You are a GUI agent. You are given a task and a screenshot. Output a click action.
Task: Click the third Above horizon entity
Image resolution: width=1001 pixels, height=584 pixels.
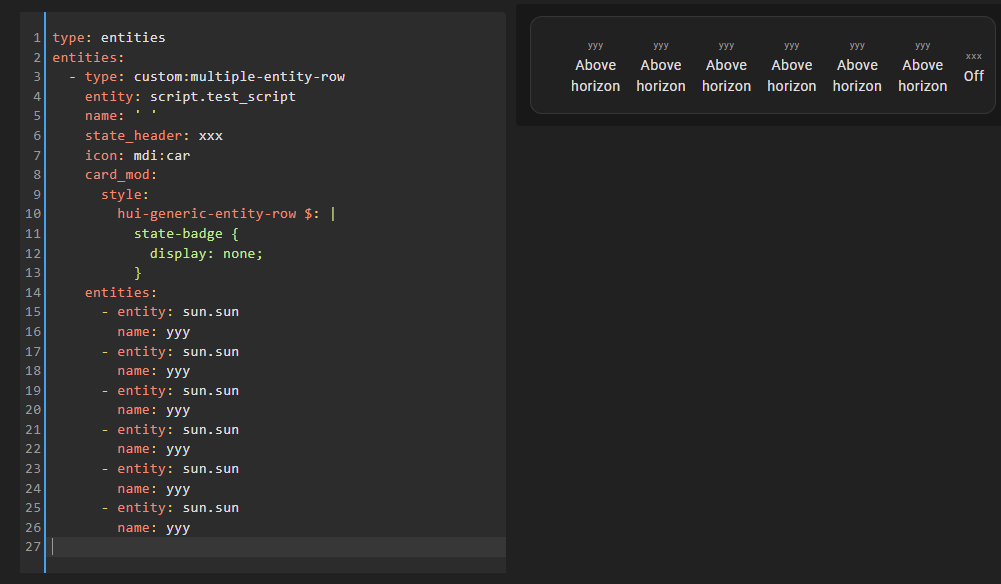tap(726, 75)
